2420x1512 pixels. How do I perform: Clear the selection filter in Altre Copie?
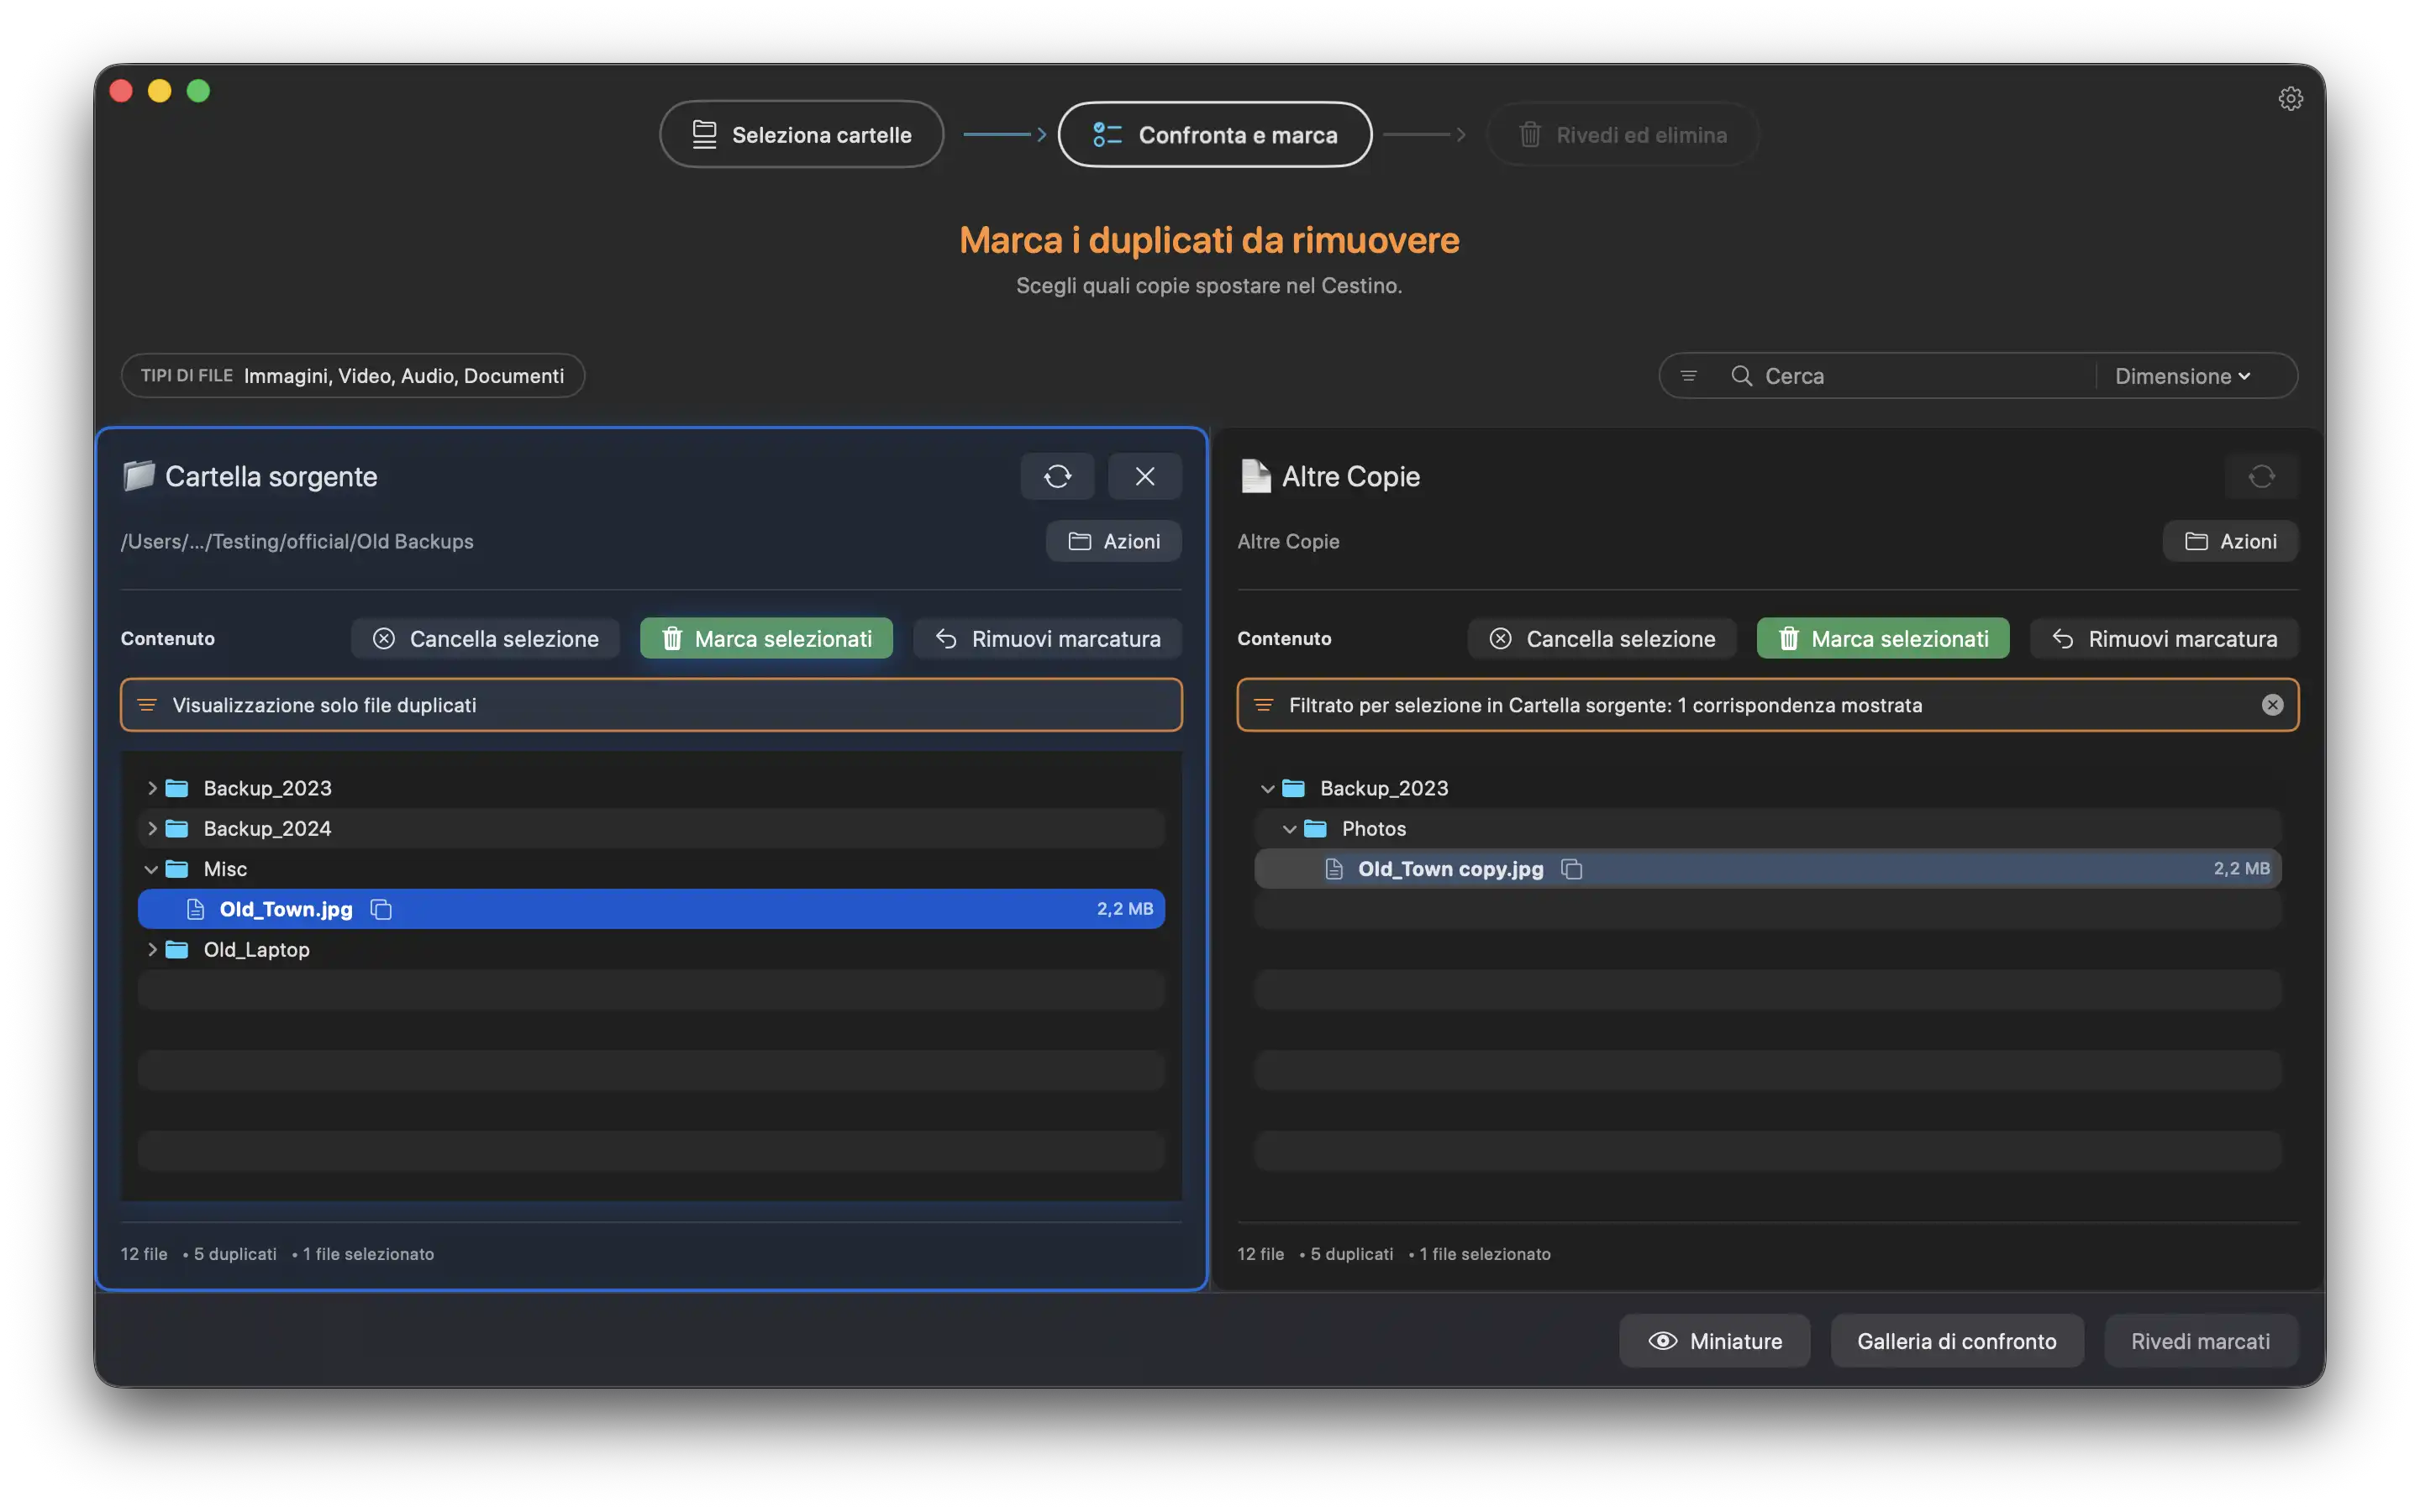coord(2272,705)
